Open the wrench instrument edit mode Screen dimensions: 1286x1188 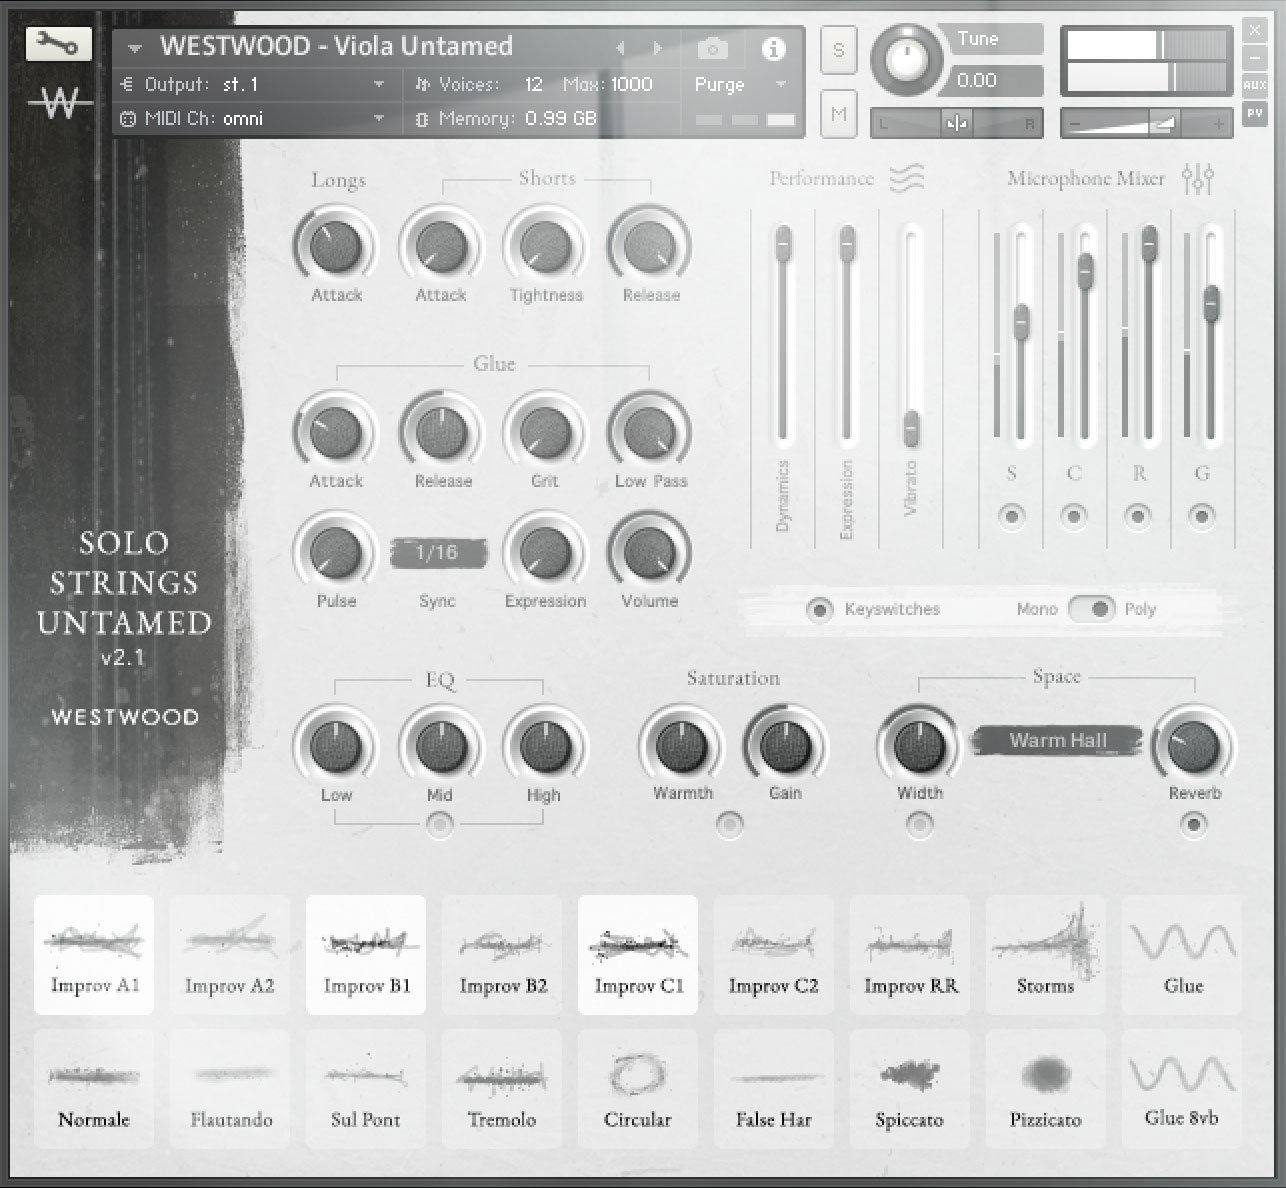click(58, 43)
